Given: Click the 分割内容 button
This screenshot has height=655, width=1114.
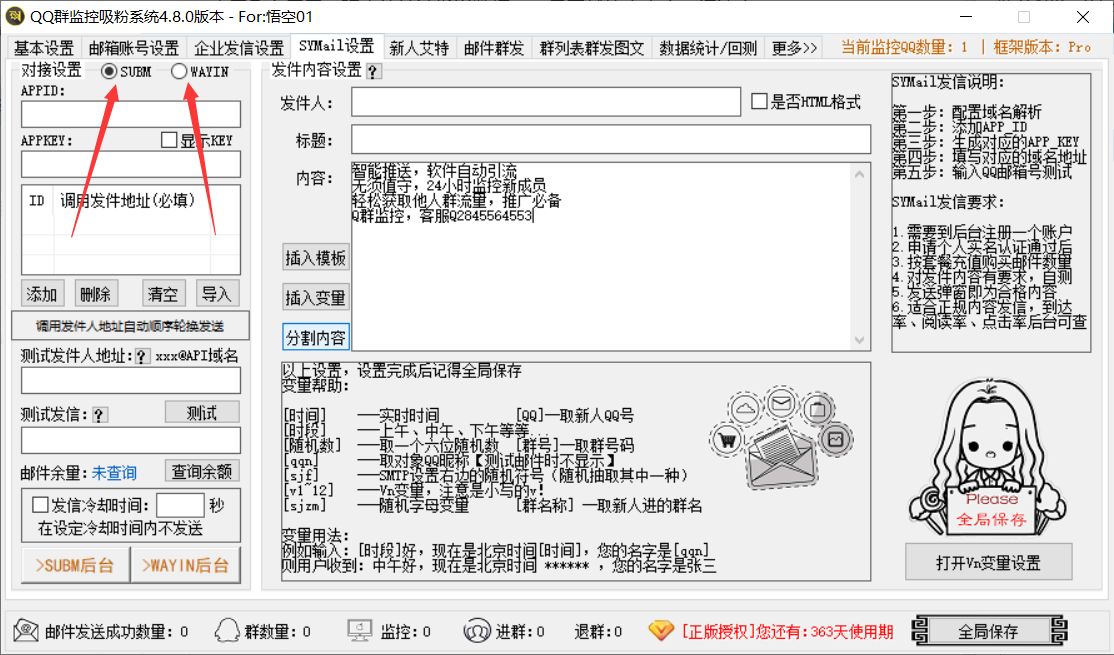Looking at the screenshot, I should tap(315, 337).
